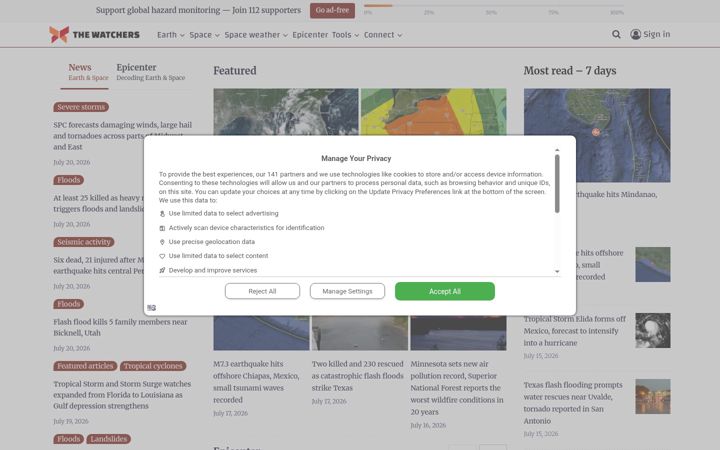Expand the Connect menu
The width and height of the screenshot is (720, 450).
383,35
